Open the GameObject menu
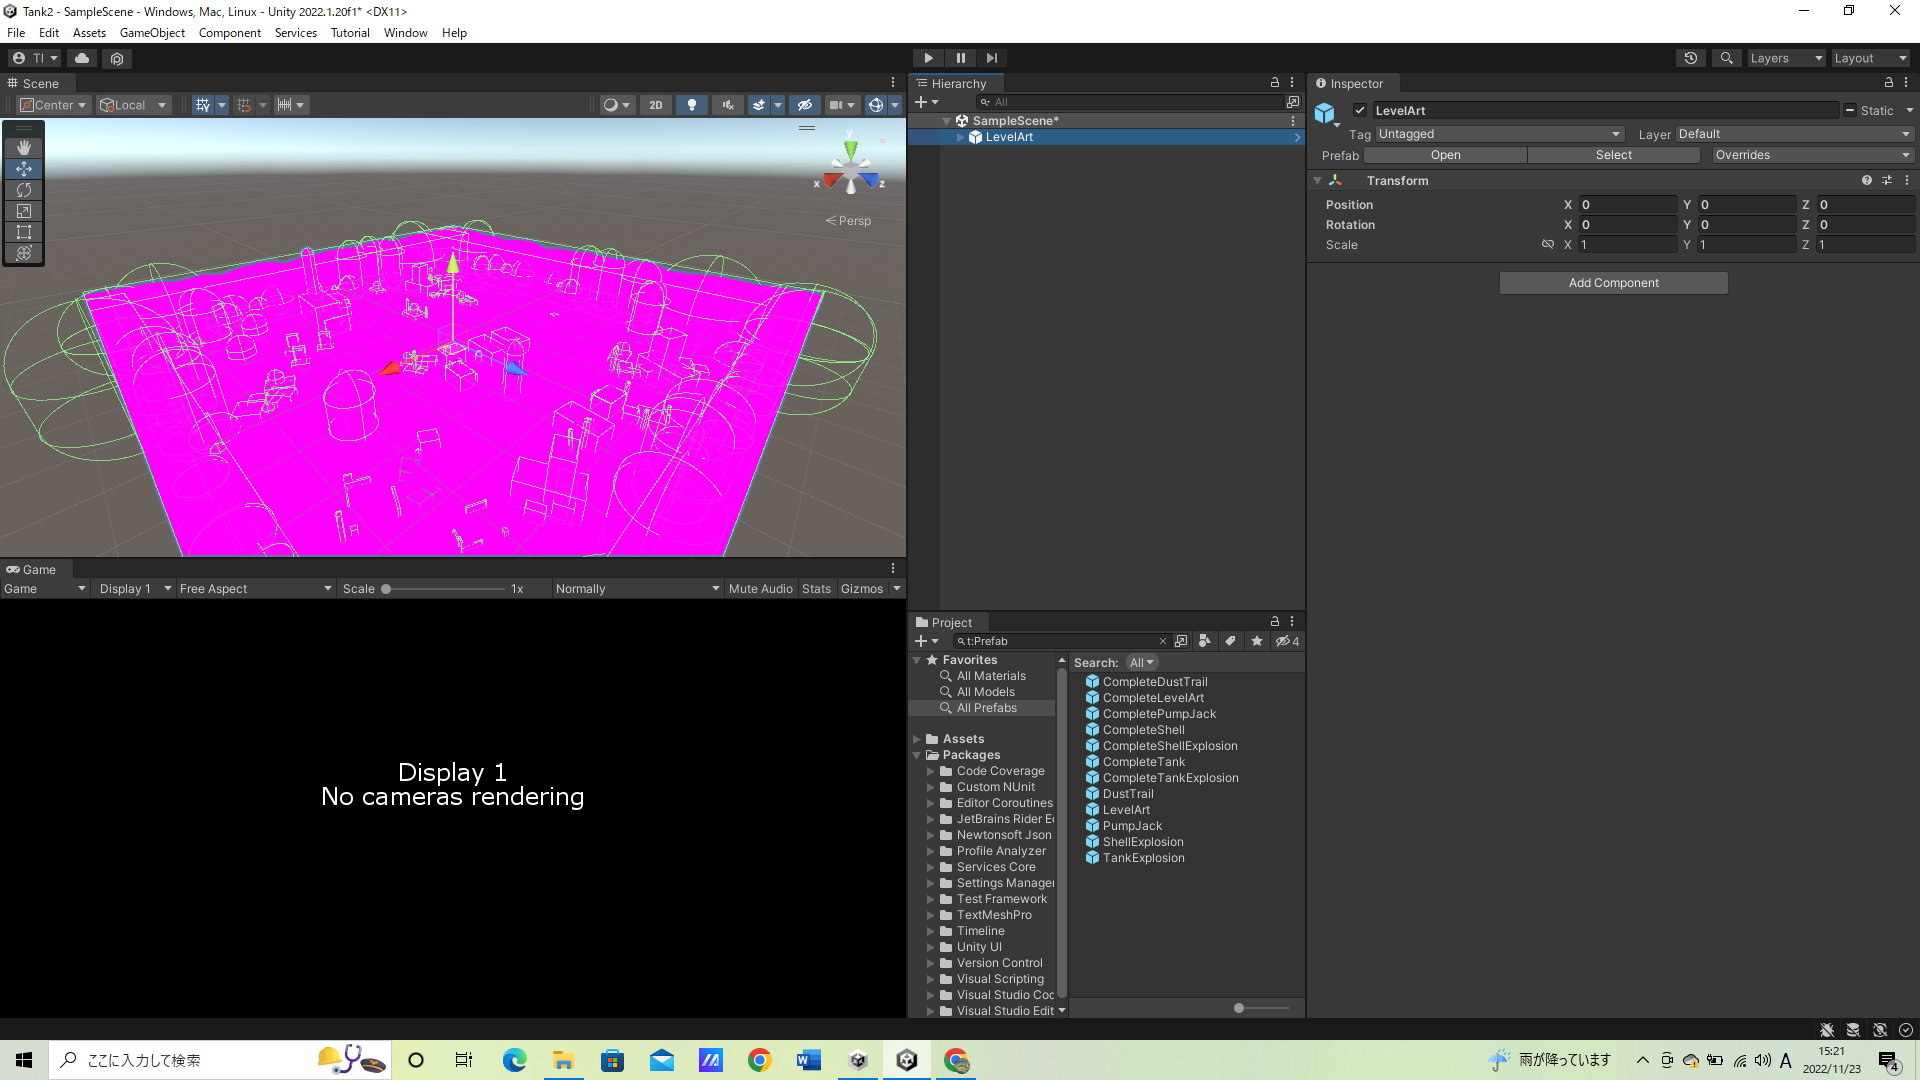Screen dimensions: 1920x1080 point(152,33)
